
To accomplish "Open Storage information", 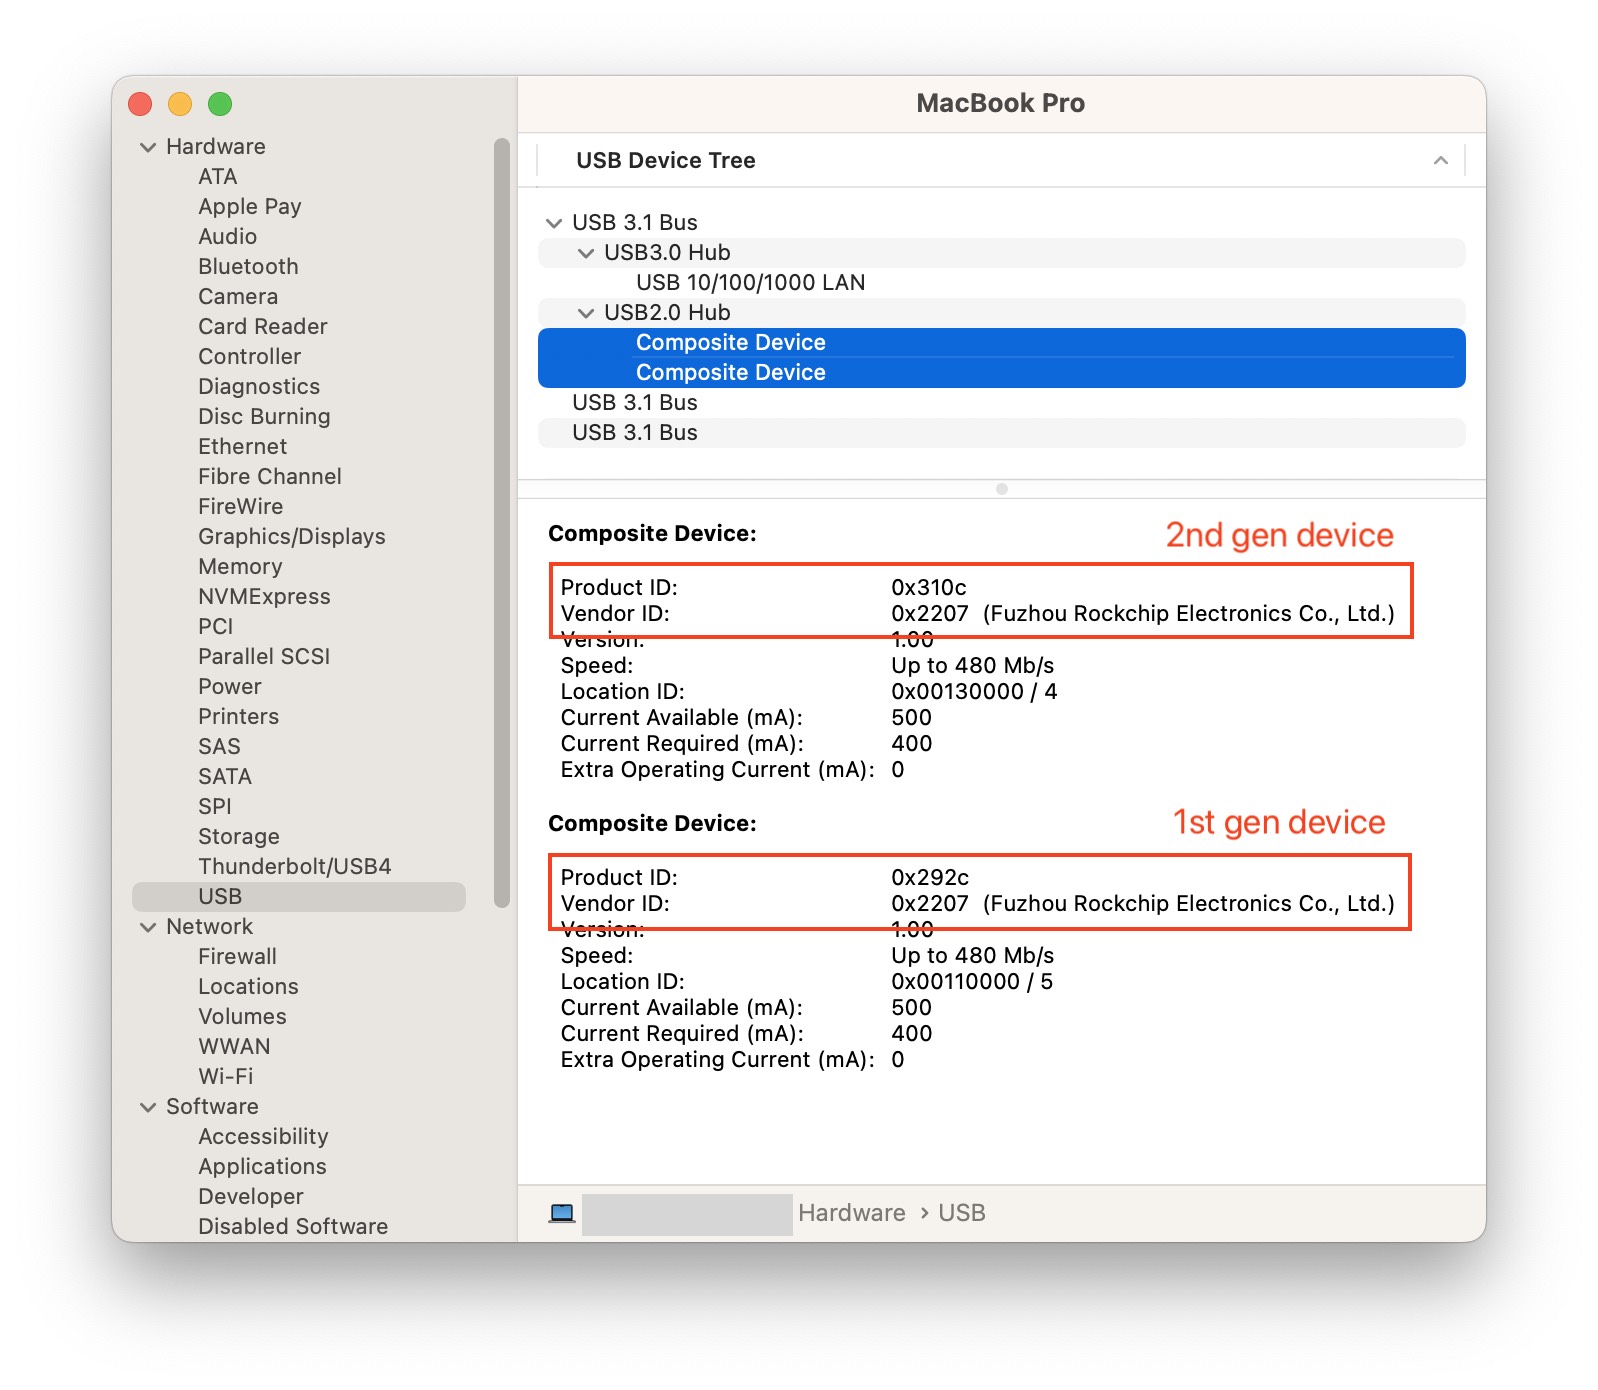I will tap(238, 837).
